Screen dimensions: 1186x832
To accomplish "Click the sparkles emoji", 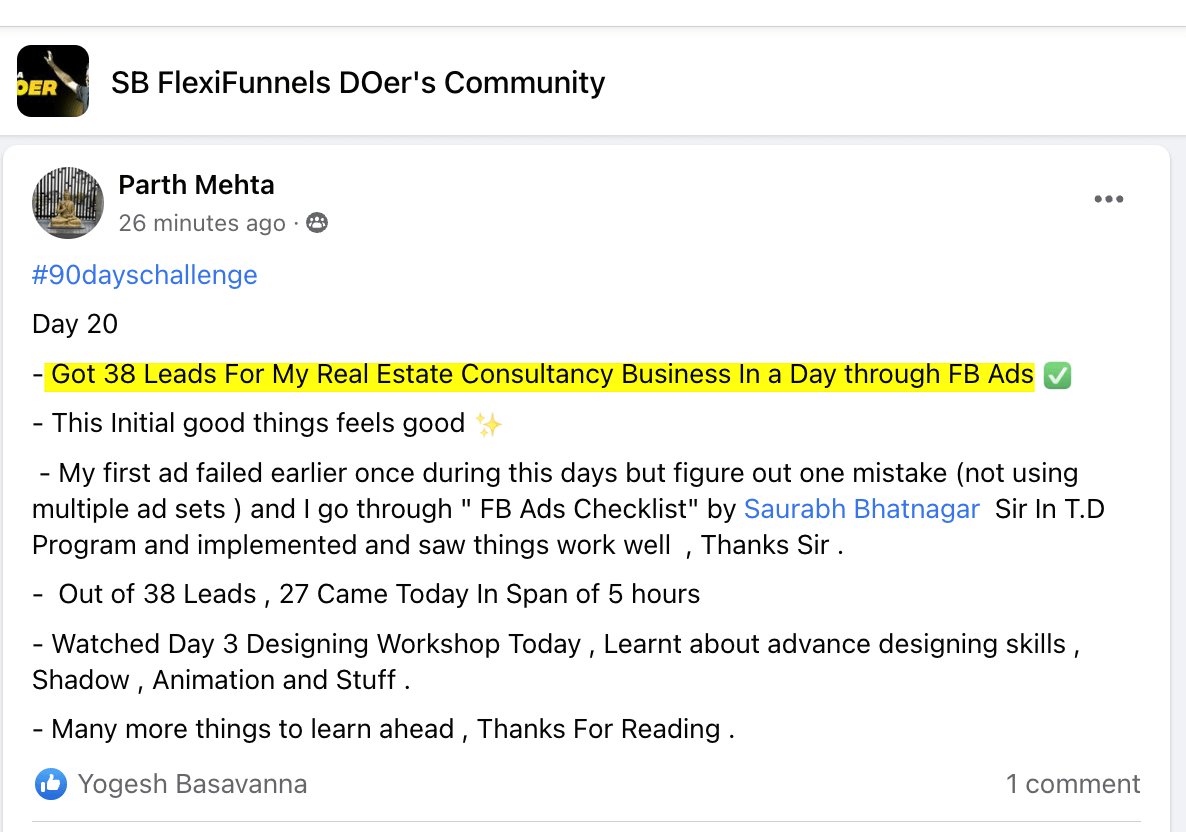I will click(x=489, y=424).
